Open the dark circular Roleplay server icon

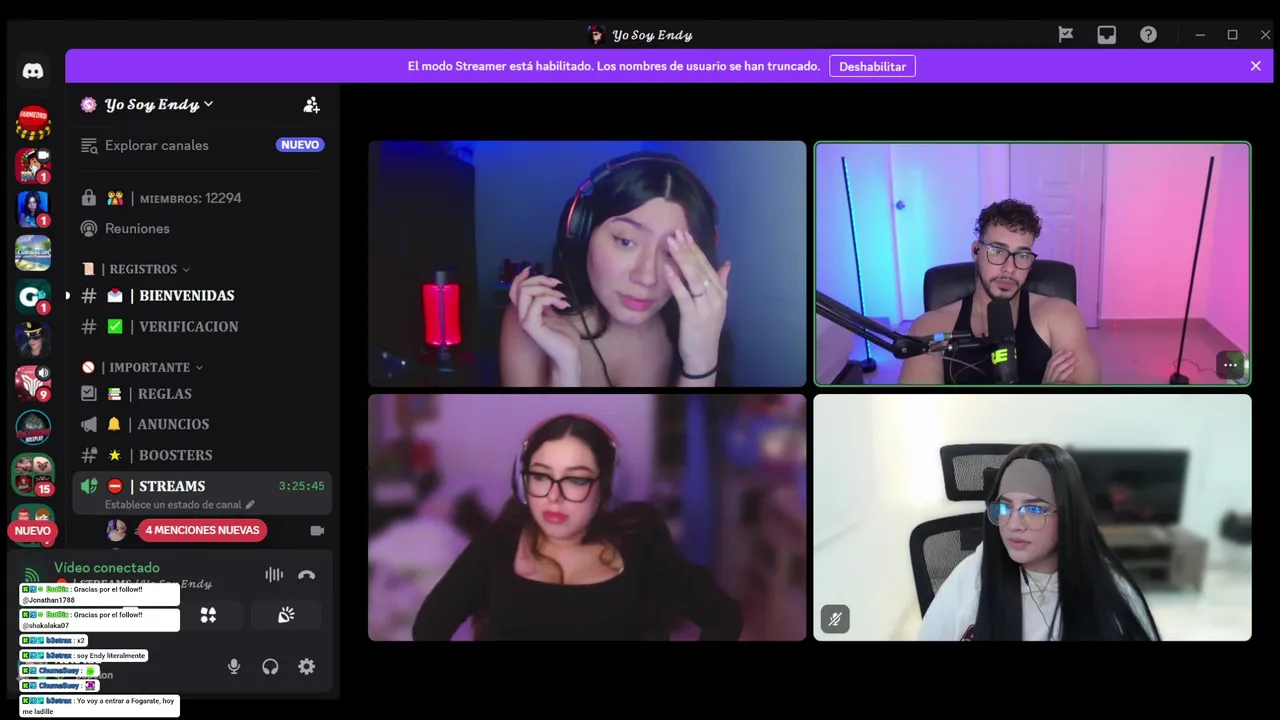33,428
